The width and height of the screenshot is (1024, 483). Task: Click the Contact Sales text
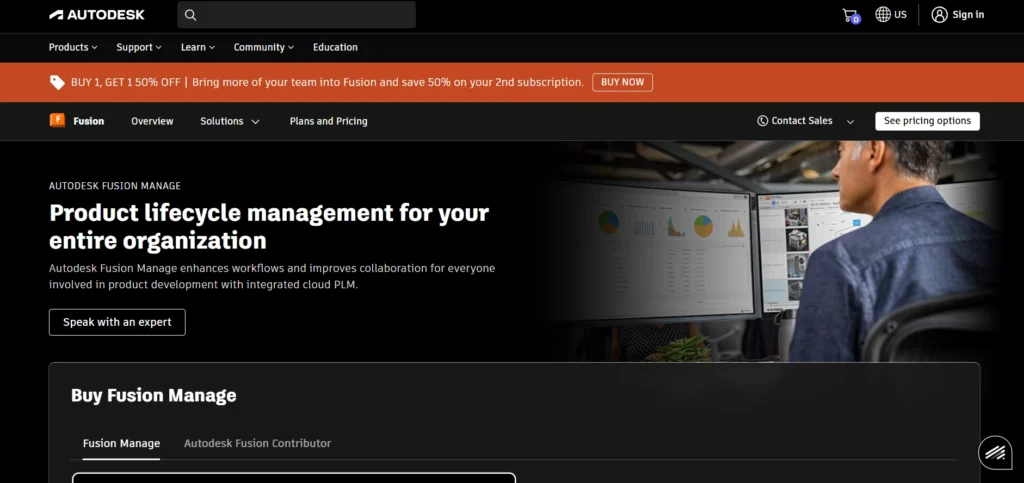point(802,121)
